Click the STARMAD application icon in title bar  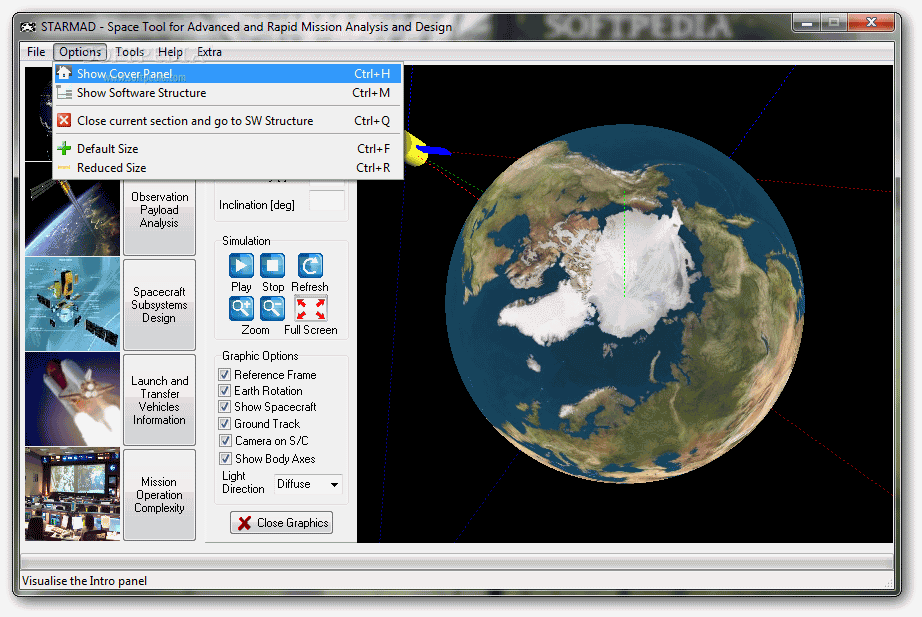tap(28, 26)
